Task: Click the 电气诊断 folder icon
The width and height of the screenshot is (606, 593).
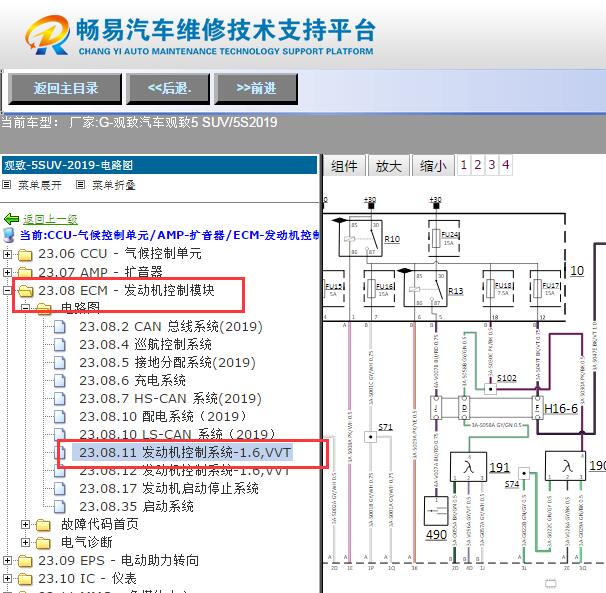Action: [x=43, y=543]
